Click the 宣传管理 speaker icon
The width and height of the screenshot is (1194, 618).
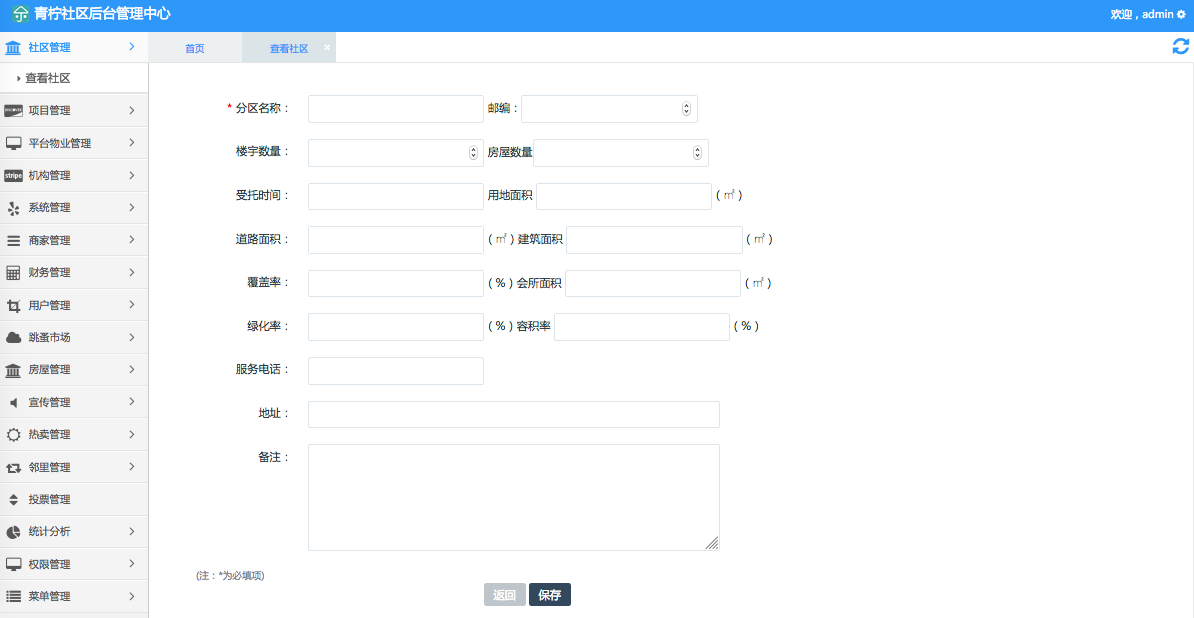(x=13, y=402)
